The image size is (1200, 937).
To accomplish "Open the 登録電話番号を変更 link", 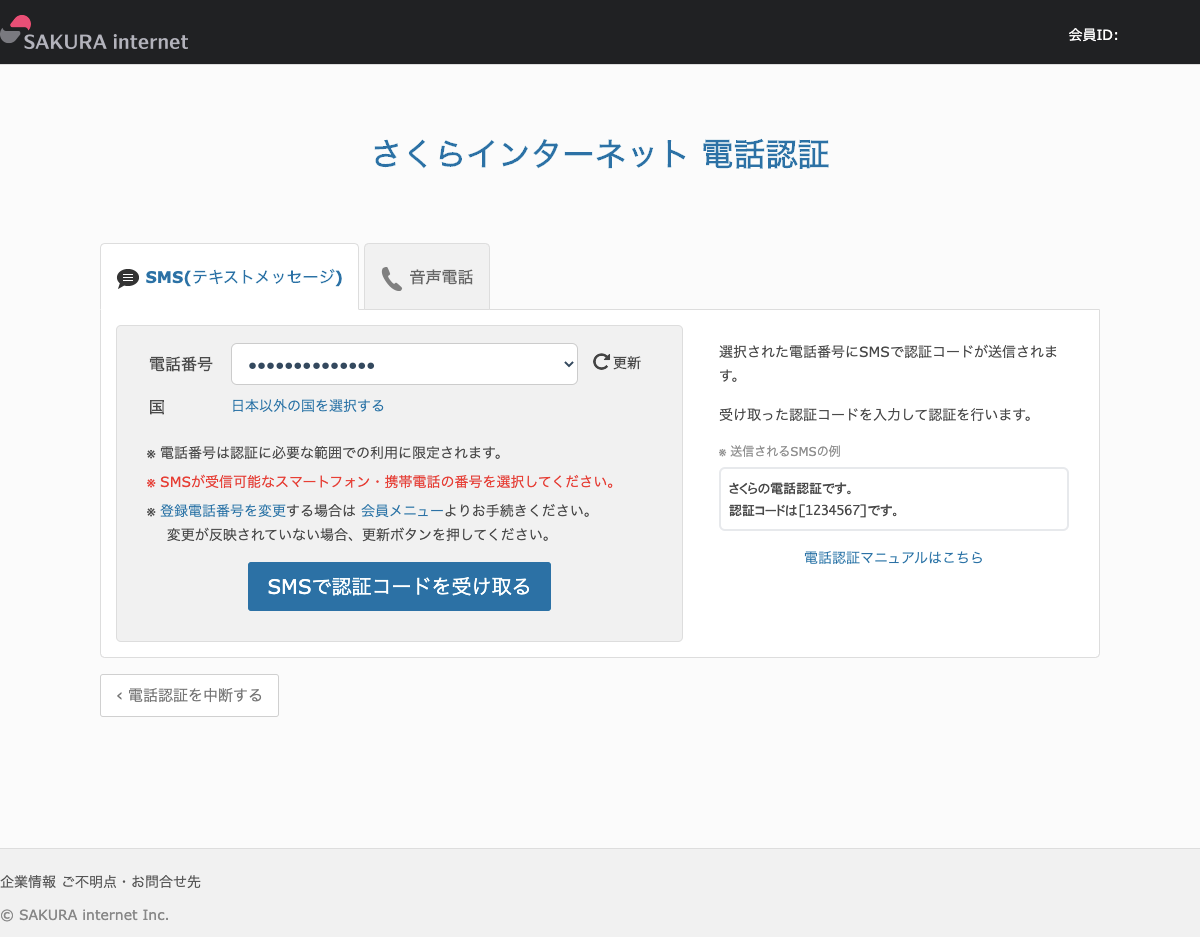I will [x=223, y=511].
